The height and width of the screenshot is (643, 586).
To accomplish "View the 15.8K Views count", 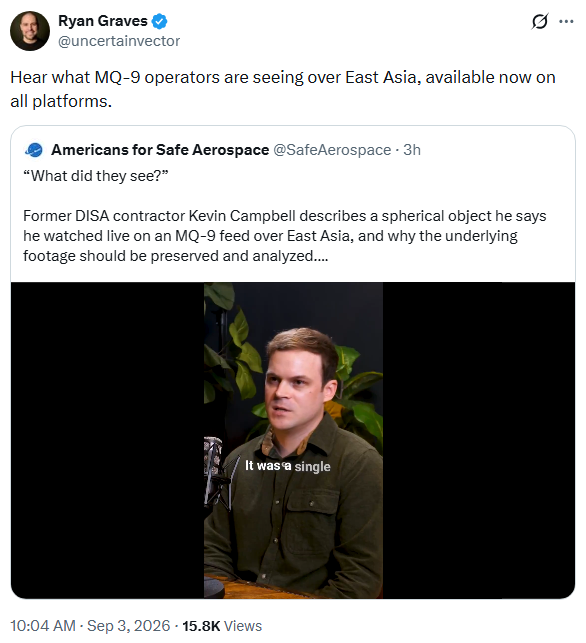I will [x=222, y=626].
